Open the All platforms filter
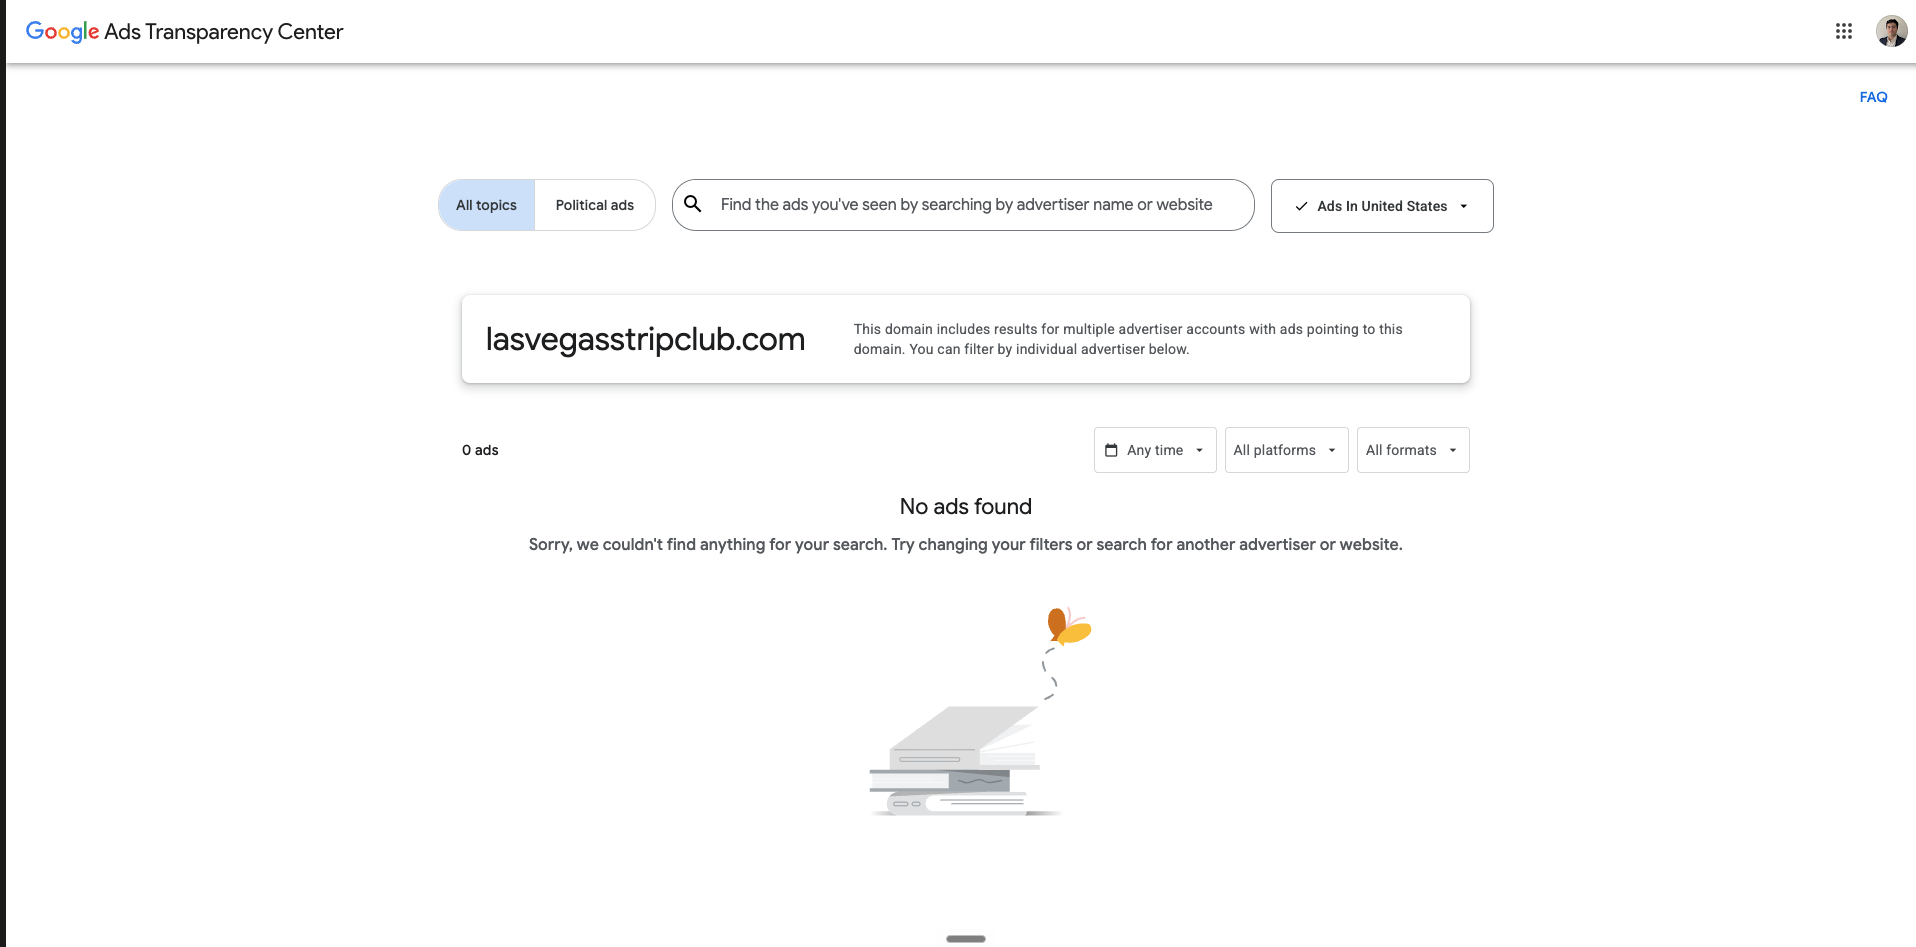Image resolution: width=1916 pixels, height=947 pixels. 1286,450
